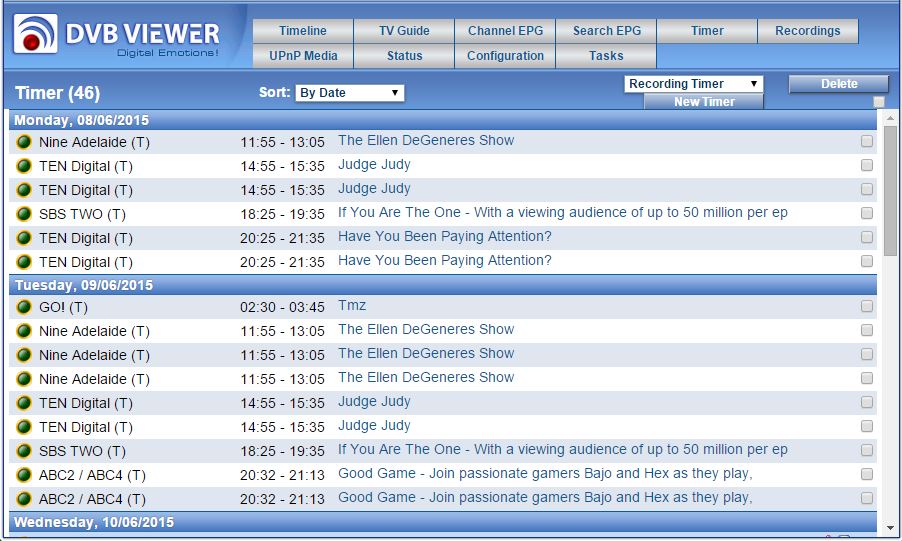Expand the Recording Timer dropdown

pyautogui.click(x=693, y=84)
